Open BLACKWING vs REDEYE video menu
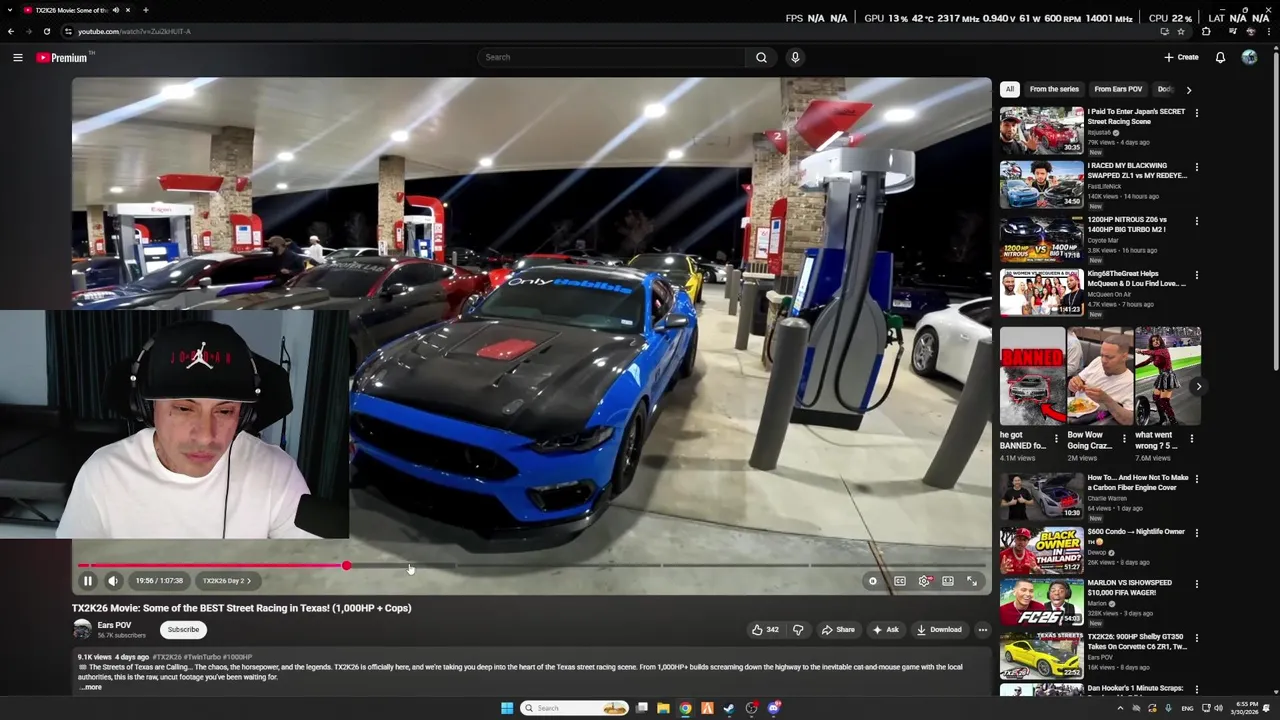The width and height of the screenshot is (1280, 720). click(x=1196, y=167)
